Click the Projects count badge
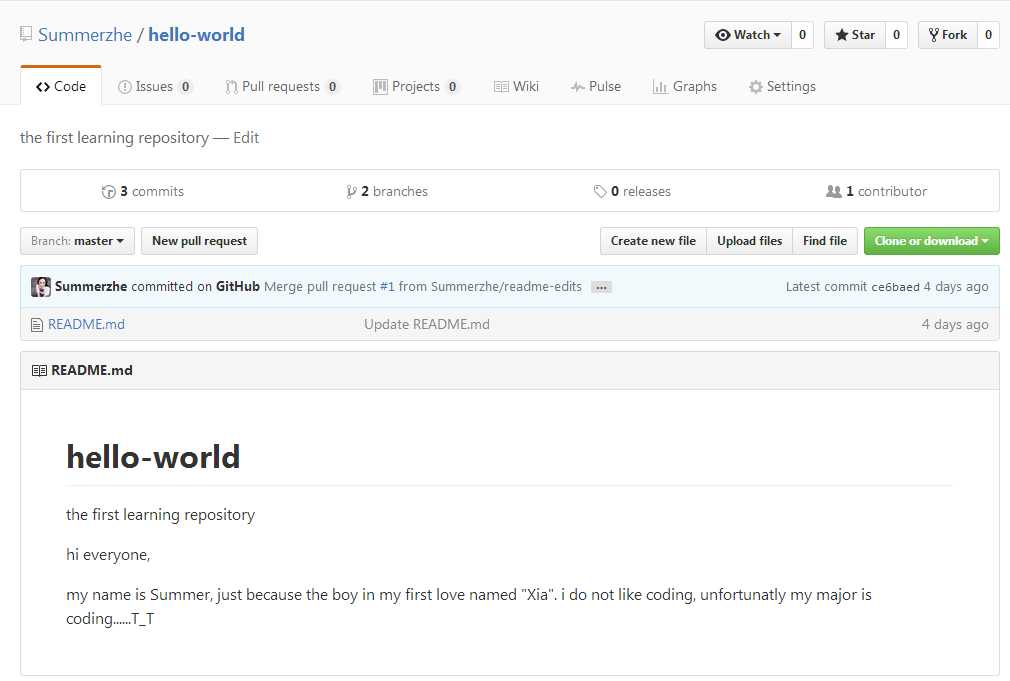The width and height of the screenshot is (1010, 681). (x=453, y=87)
